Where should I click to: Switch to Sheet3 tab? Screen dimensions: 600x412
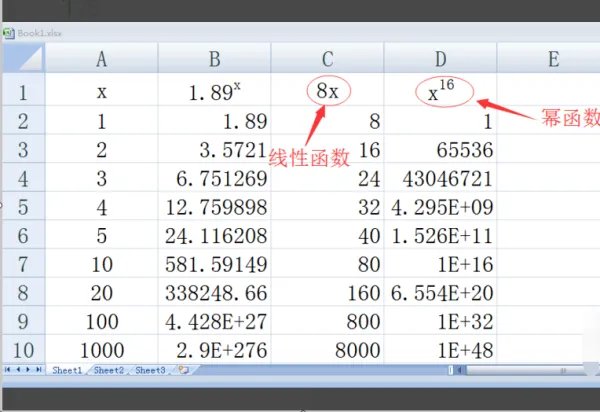[x=150, y=370]
